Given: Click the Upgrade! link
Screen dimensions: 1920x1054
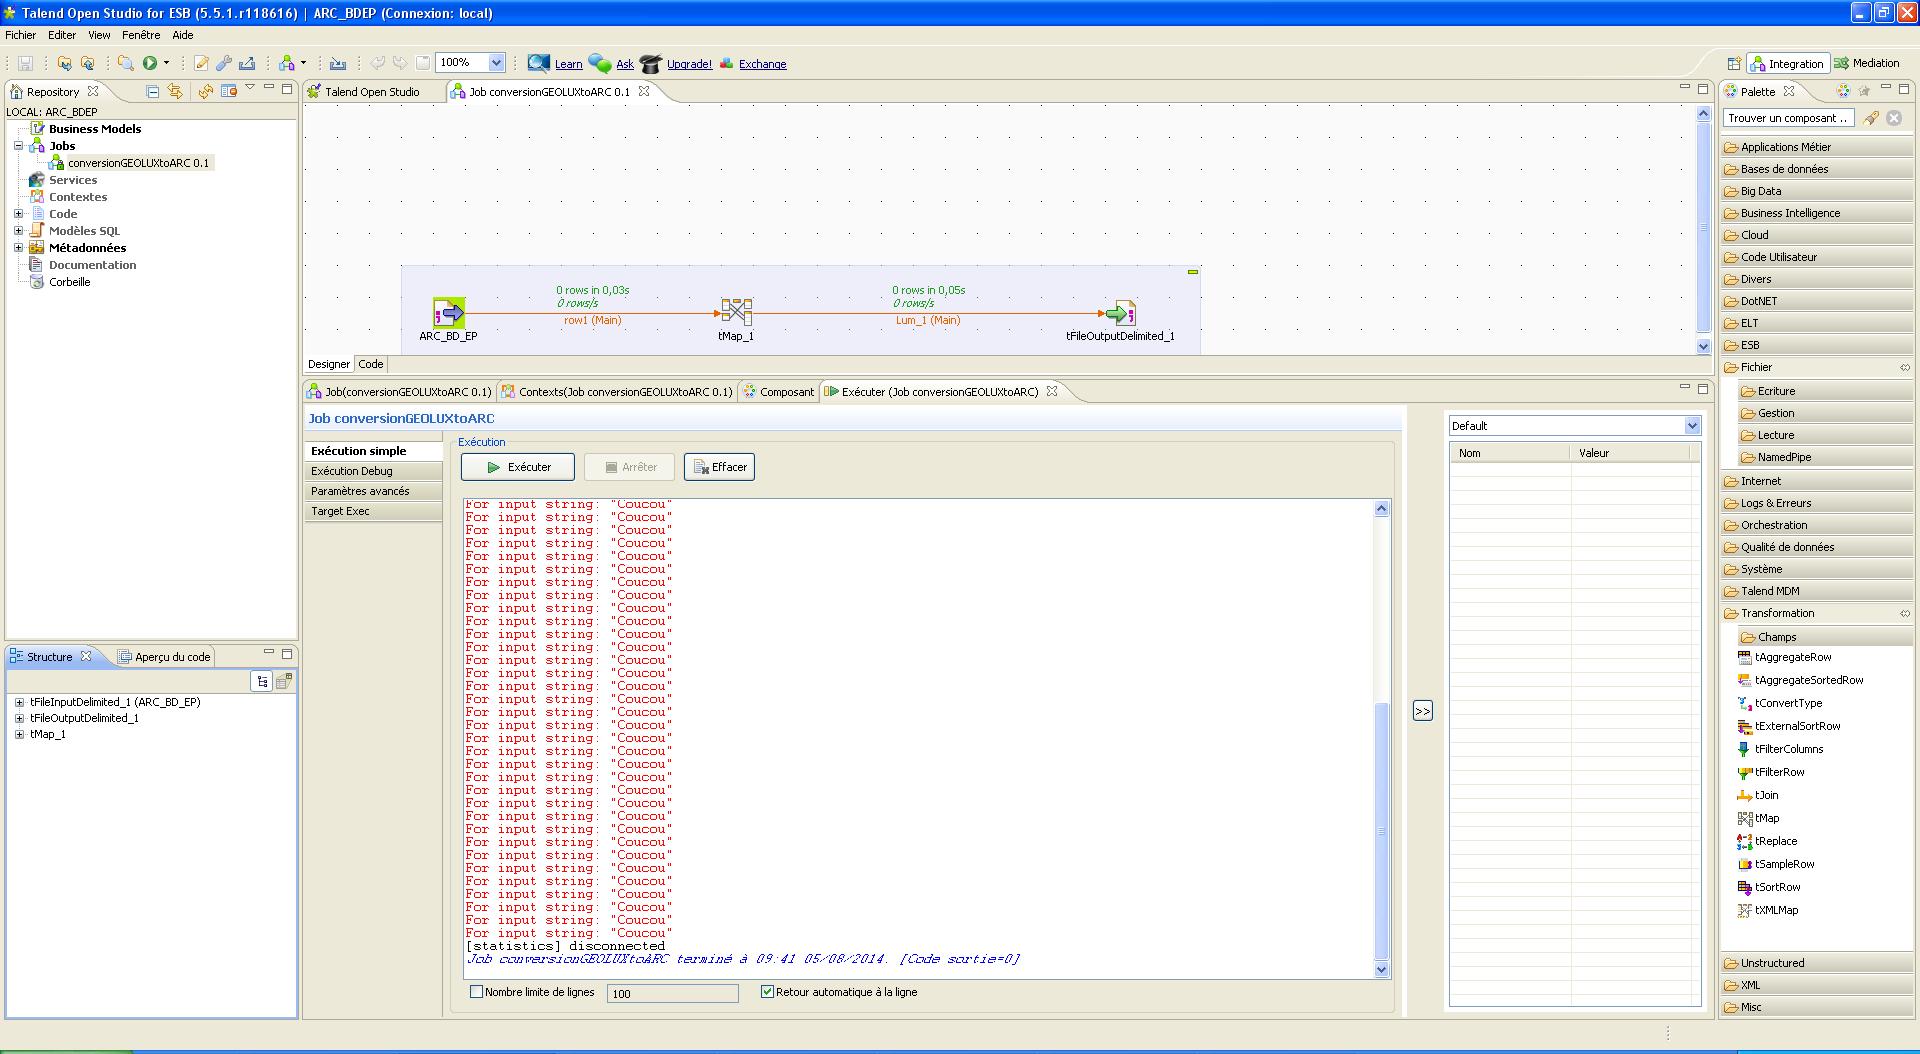Looking at the screenshot, I should [689, 64].
